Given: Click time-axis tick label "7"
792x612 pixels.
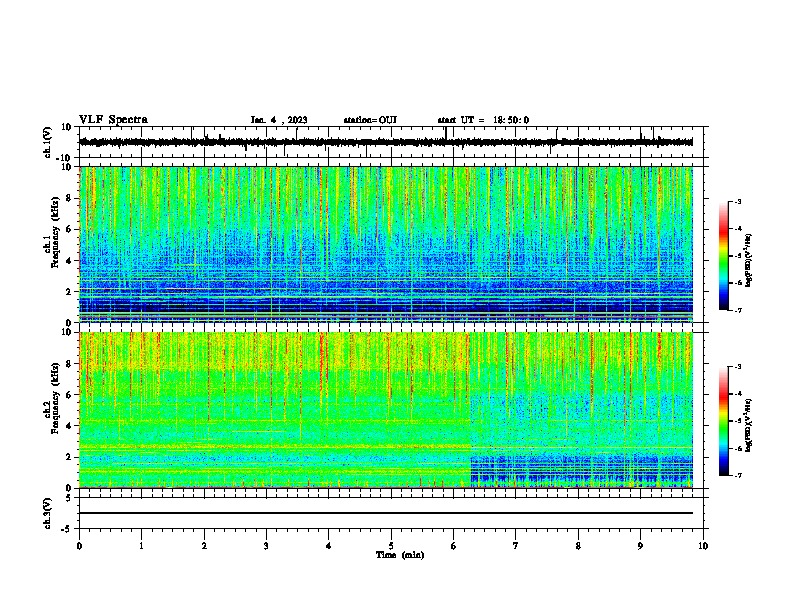Looking at the screenshot, I should click(516, 546).
